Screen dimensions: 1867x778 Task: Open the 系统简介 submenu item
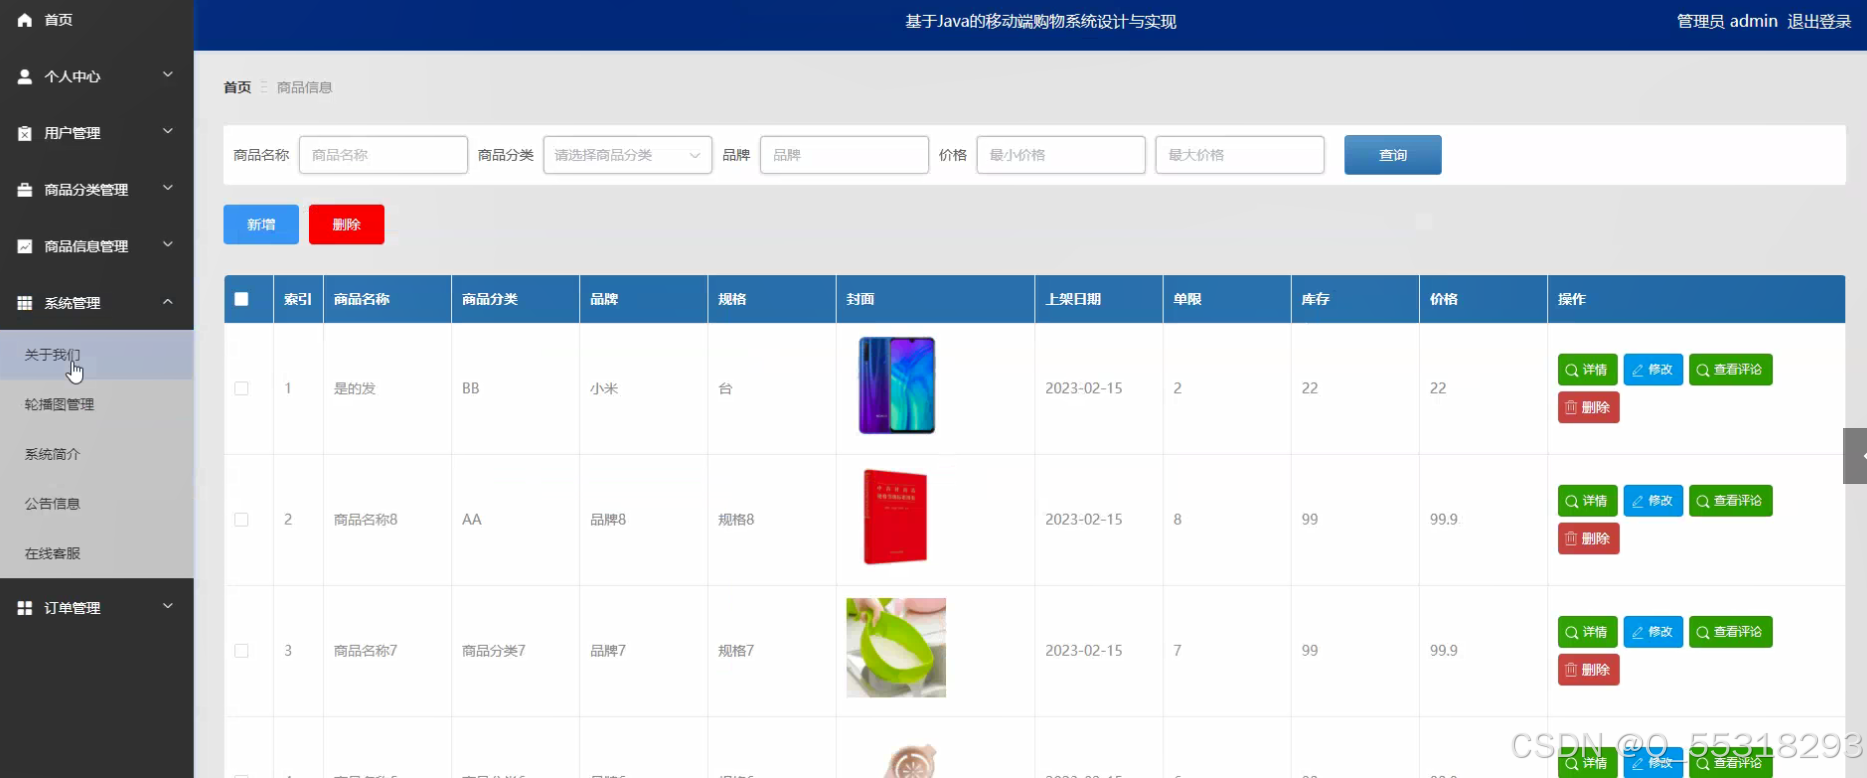pos(97,454)
